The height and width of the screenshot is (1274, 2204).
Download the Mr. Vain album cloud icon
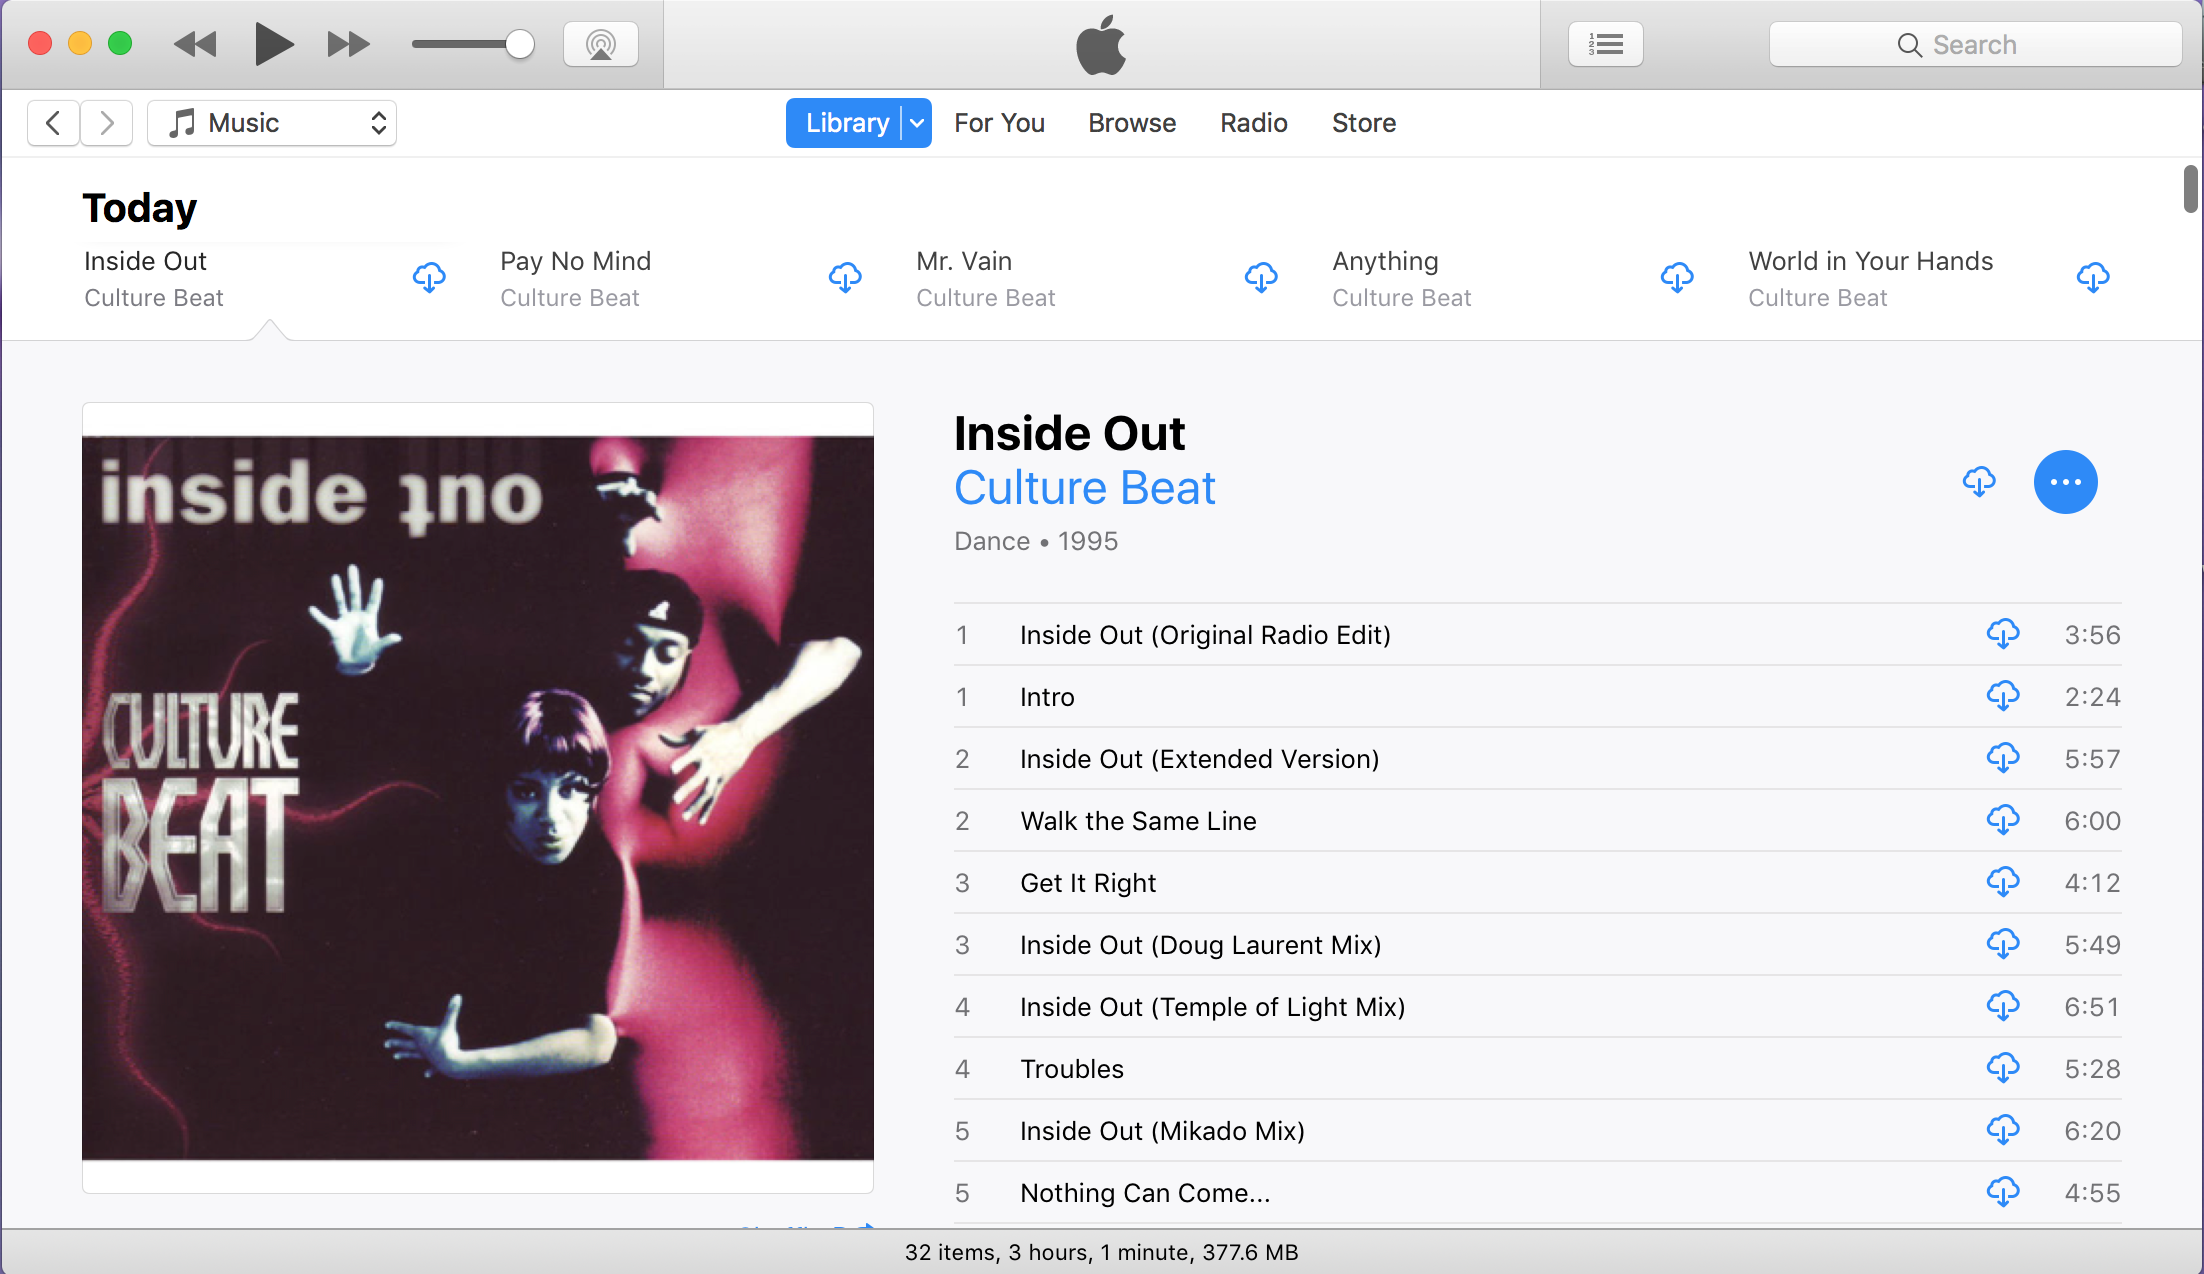(1261, 278)
